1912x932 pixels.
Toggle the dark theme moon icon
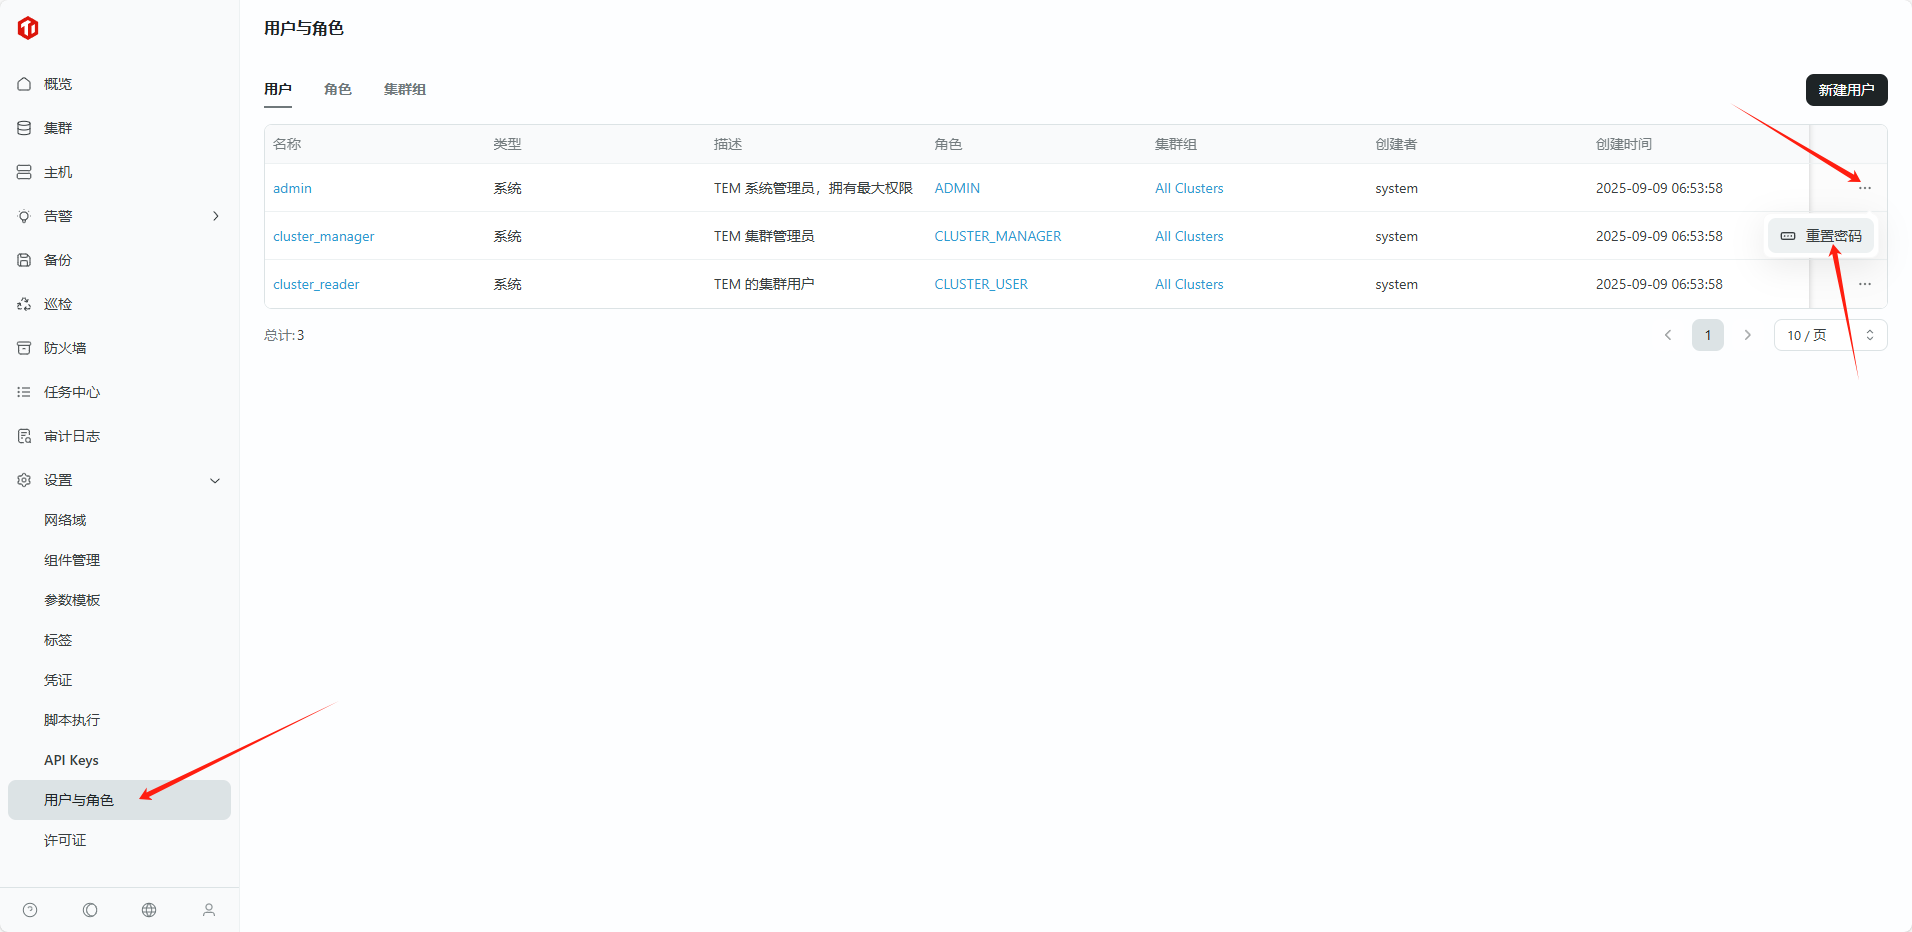coord(90,910)
